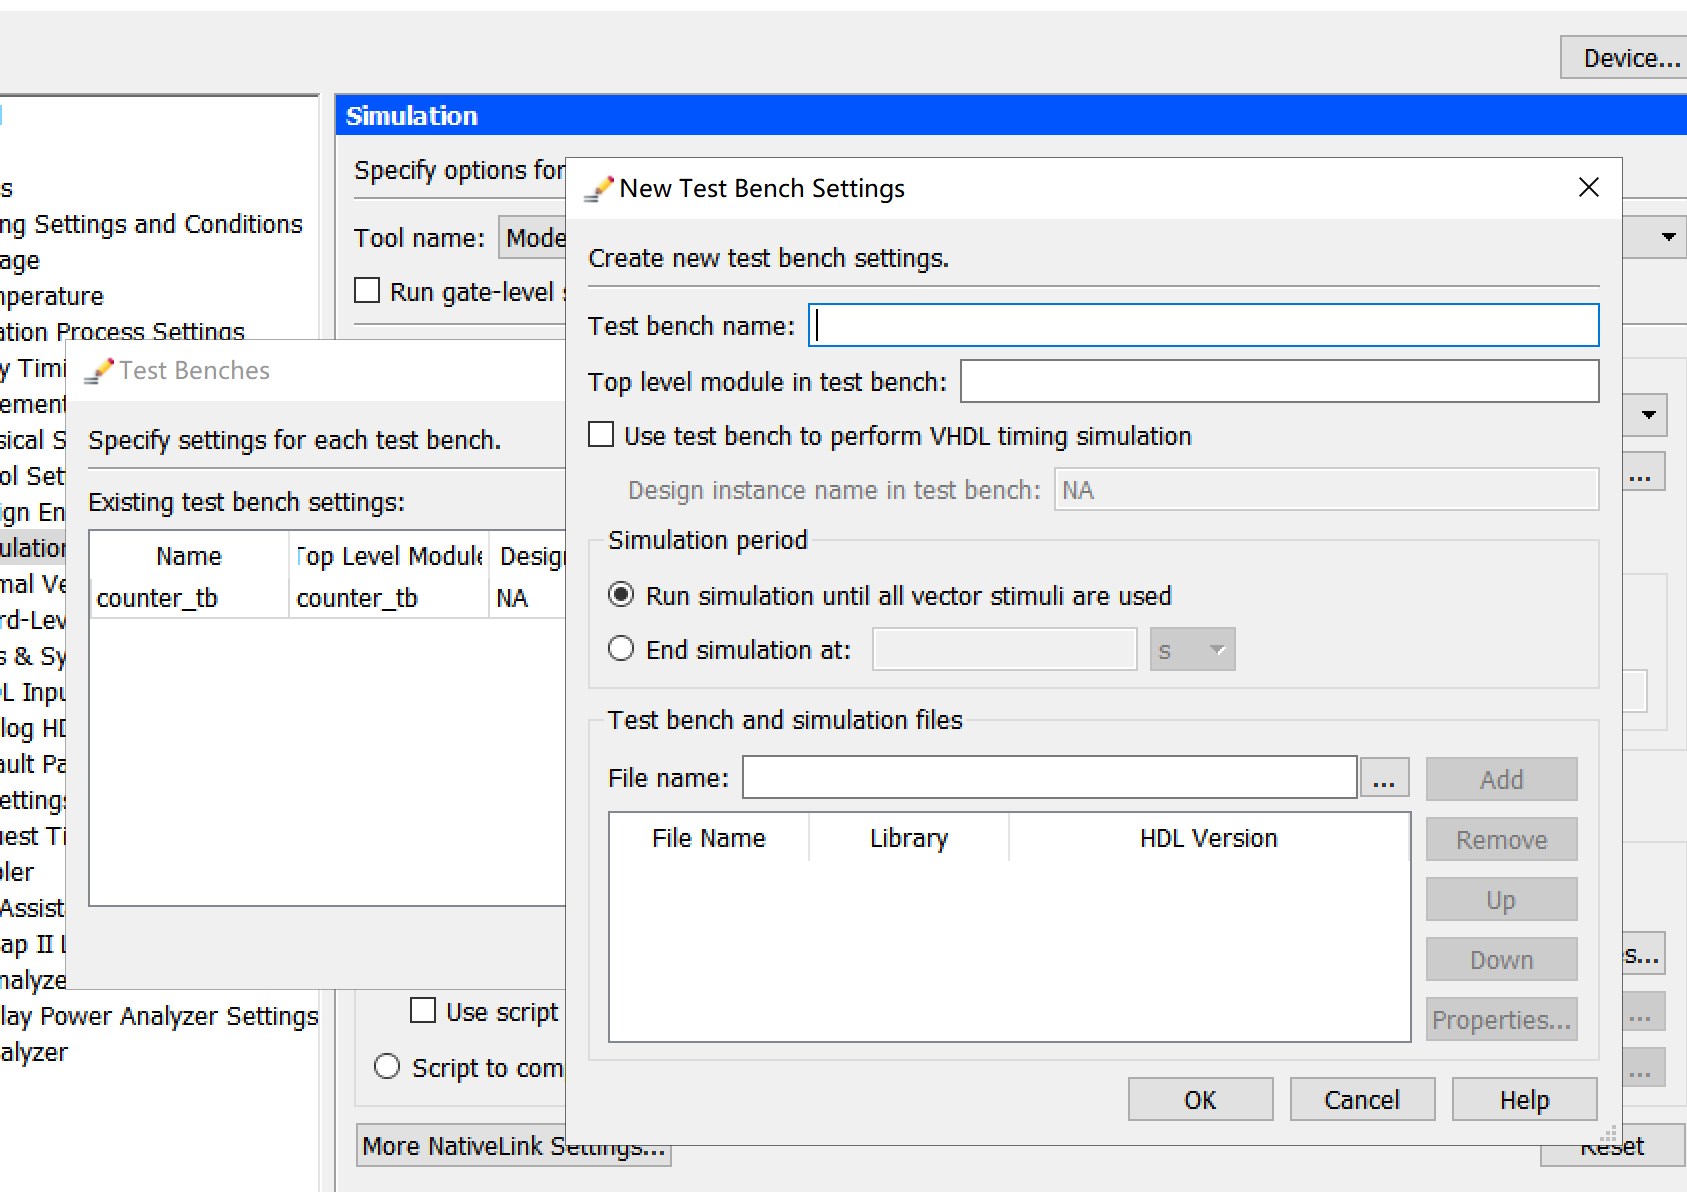Viewport: 1687px width, 1192px height.
Task: Click the Test Benches window pencil icon
Action: point(98,371)
